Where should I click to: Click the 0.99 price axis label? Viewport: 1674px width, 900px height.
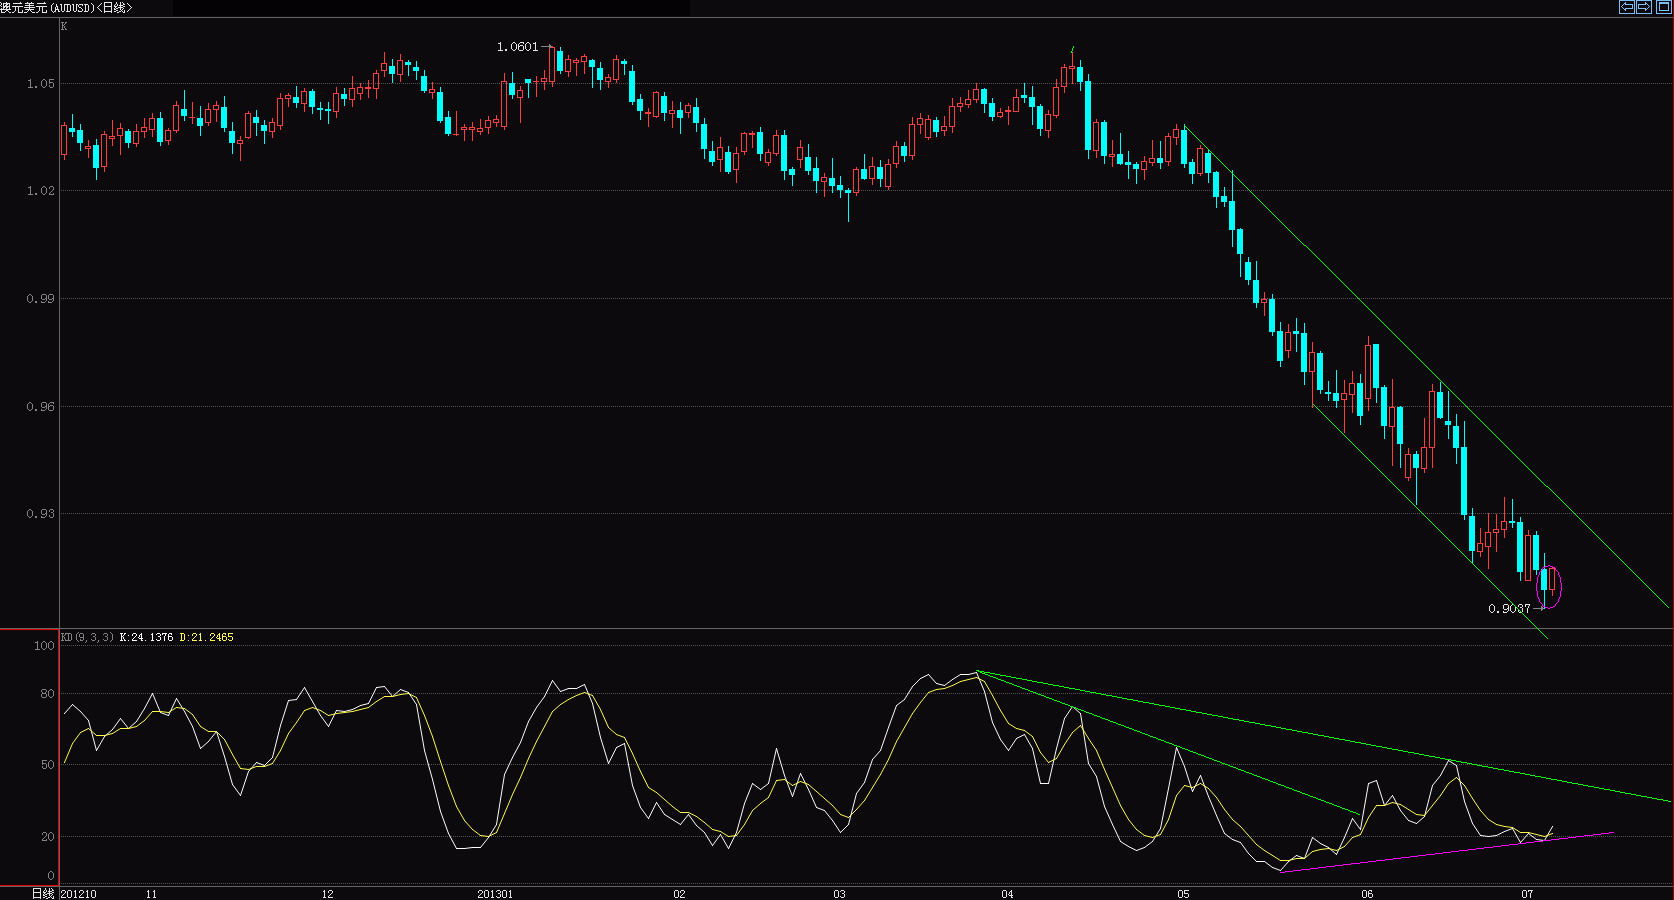tap(41, 299)
